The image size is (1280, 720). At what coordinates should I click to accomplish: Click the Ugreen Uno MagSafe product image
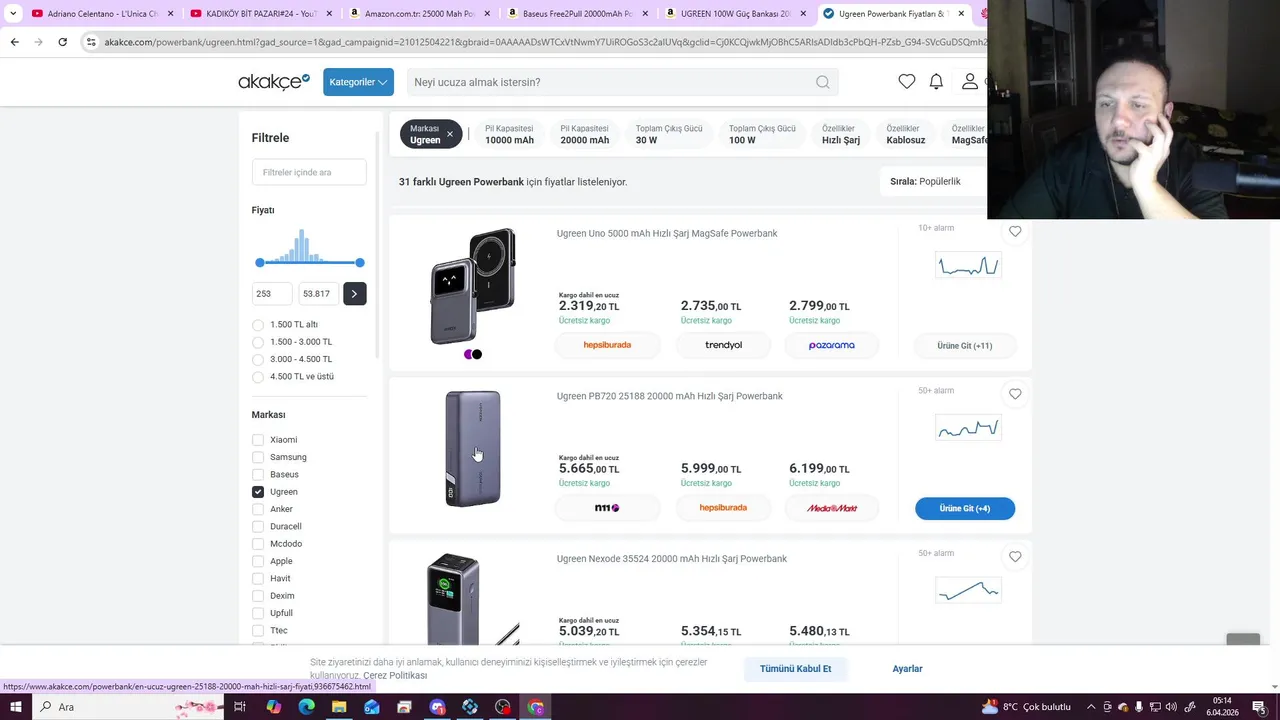473,286
